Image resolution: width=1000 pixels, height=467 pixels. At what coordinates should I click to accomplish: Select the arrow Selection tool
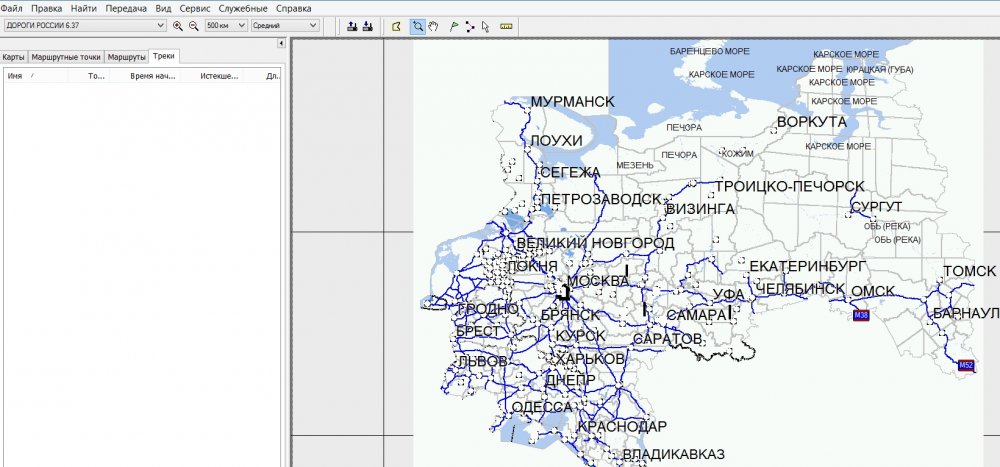pos(485,25)
